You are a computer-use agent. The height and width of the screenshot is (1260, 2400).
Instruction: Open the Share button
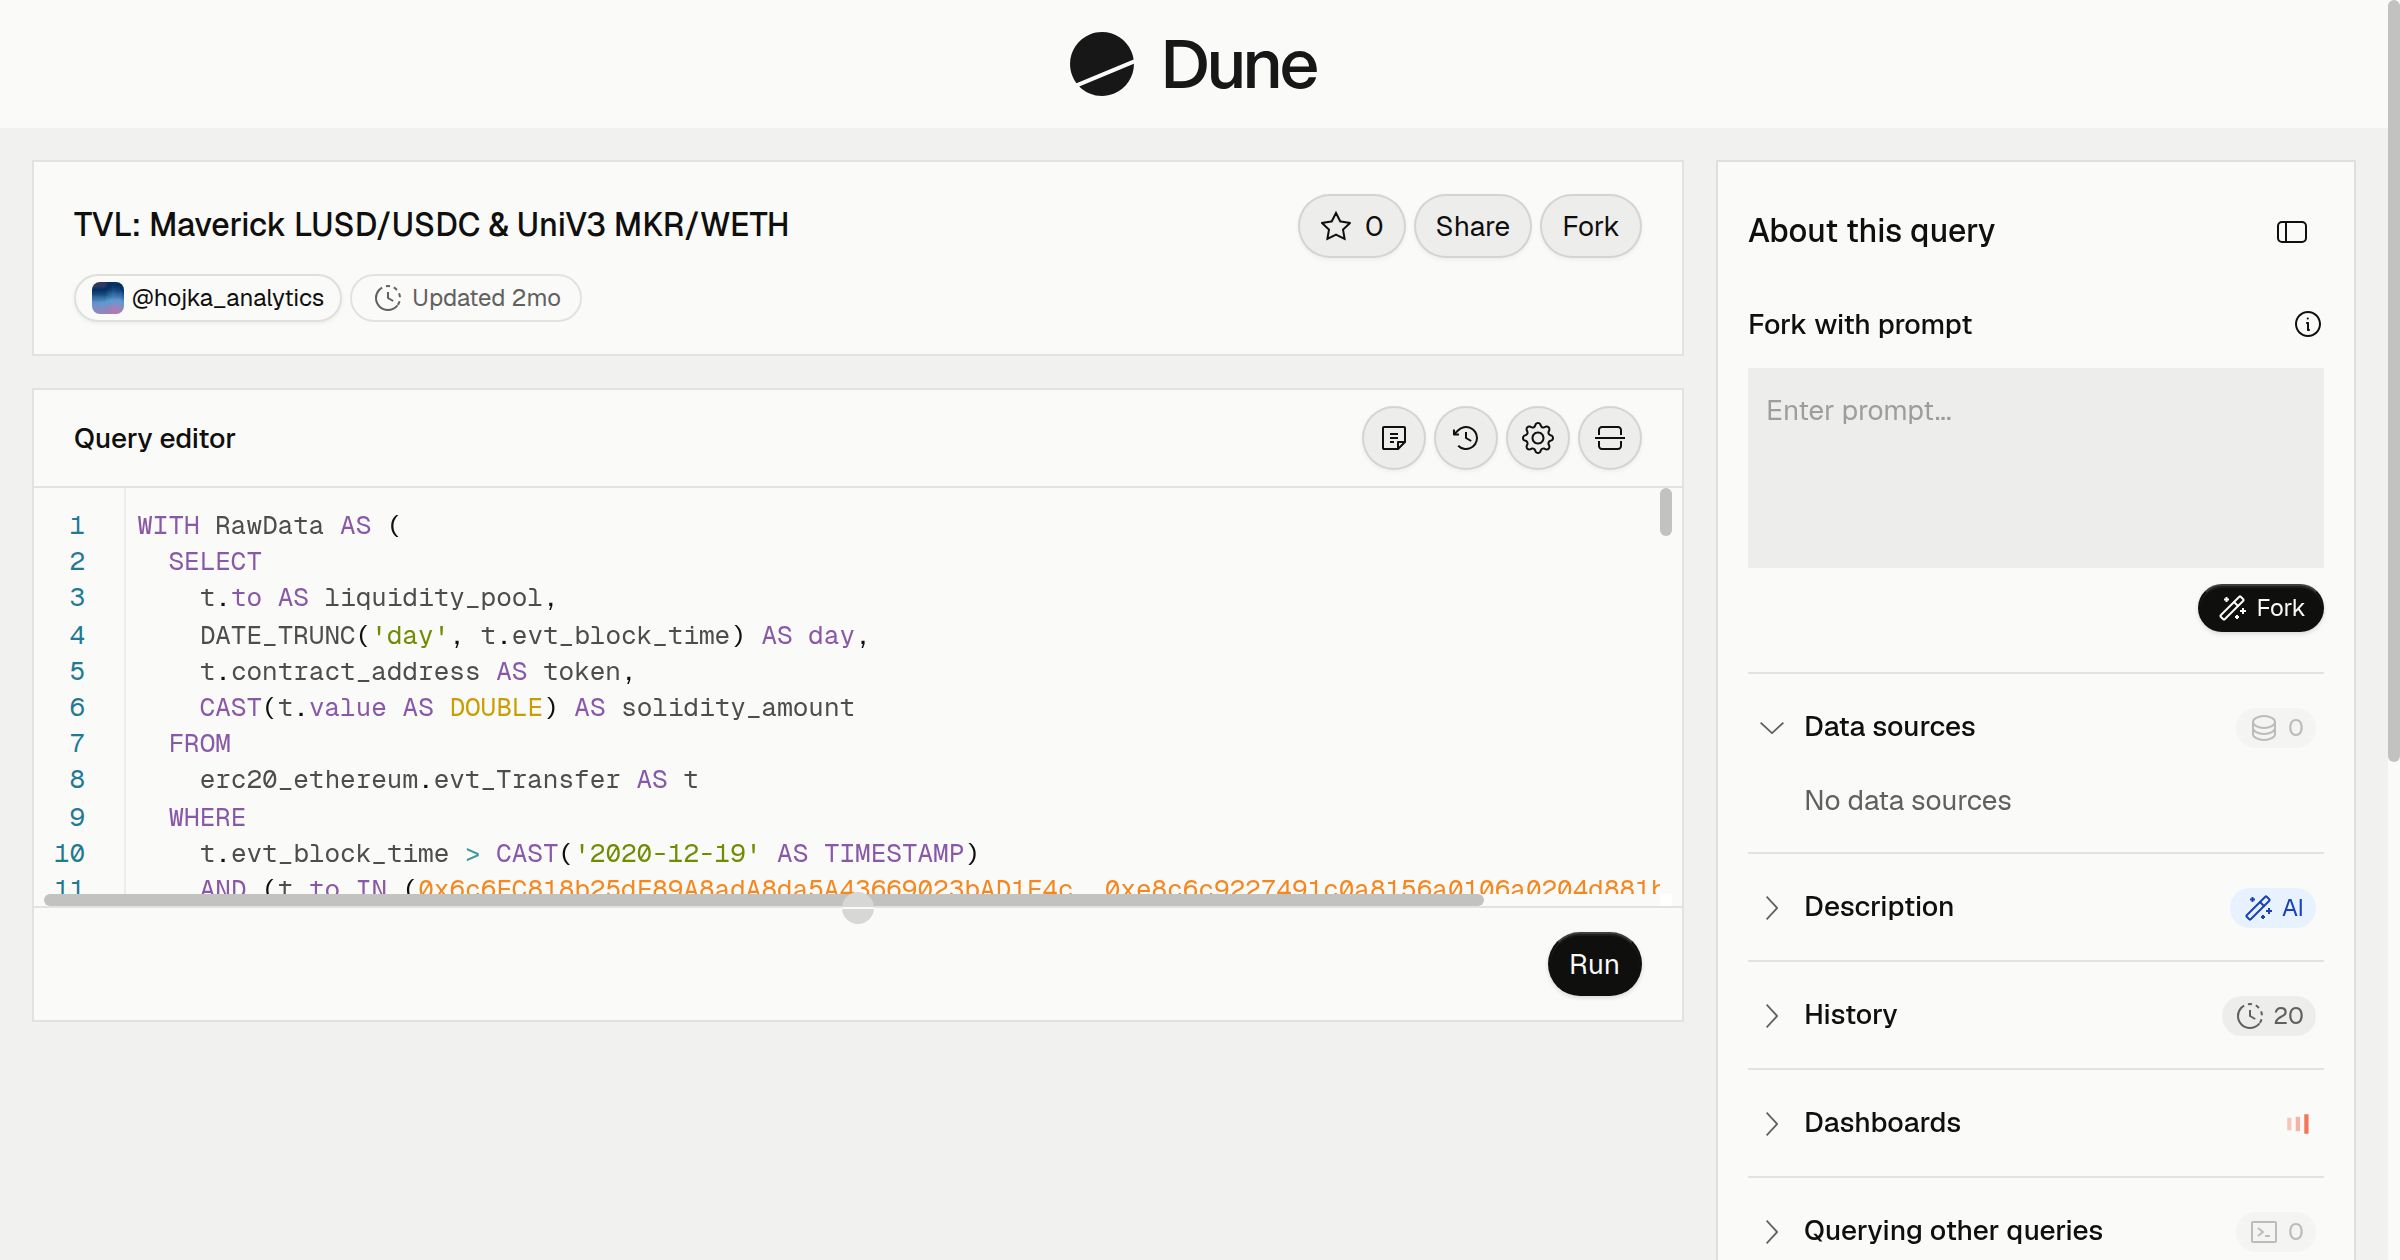[1472, 226]
